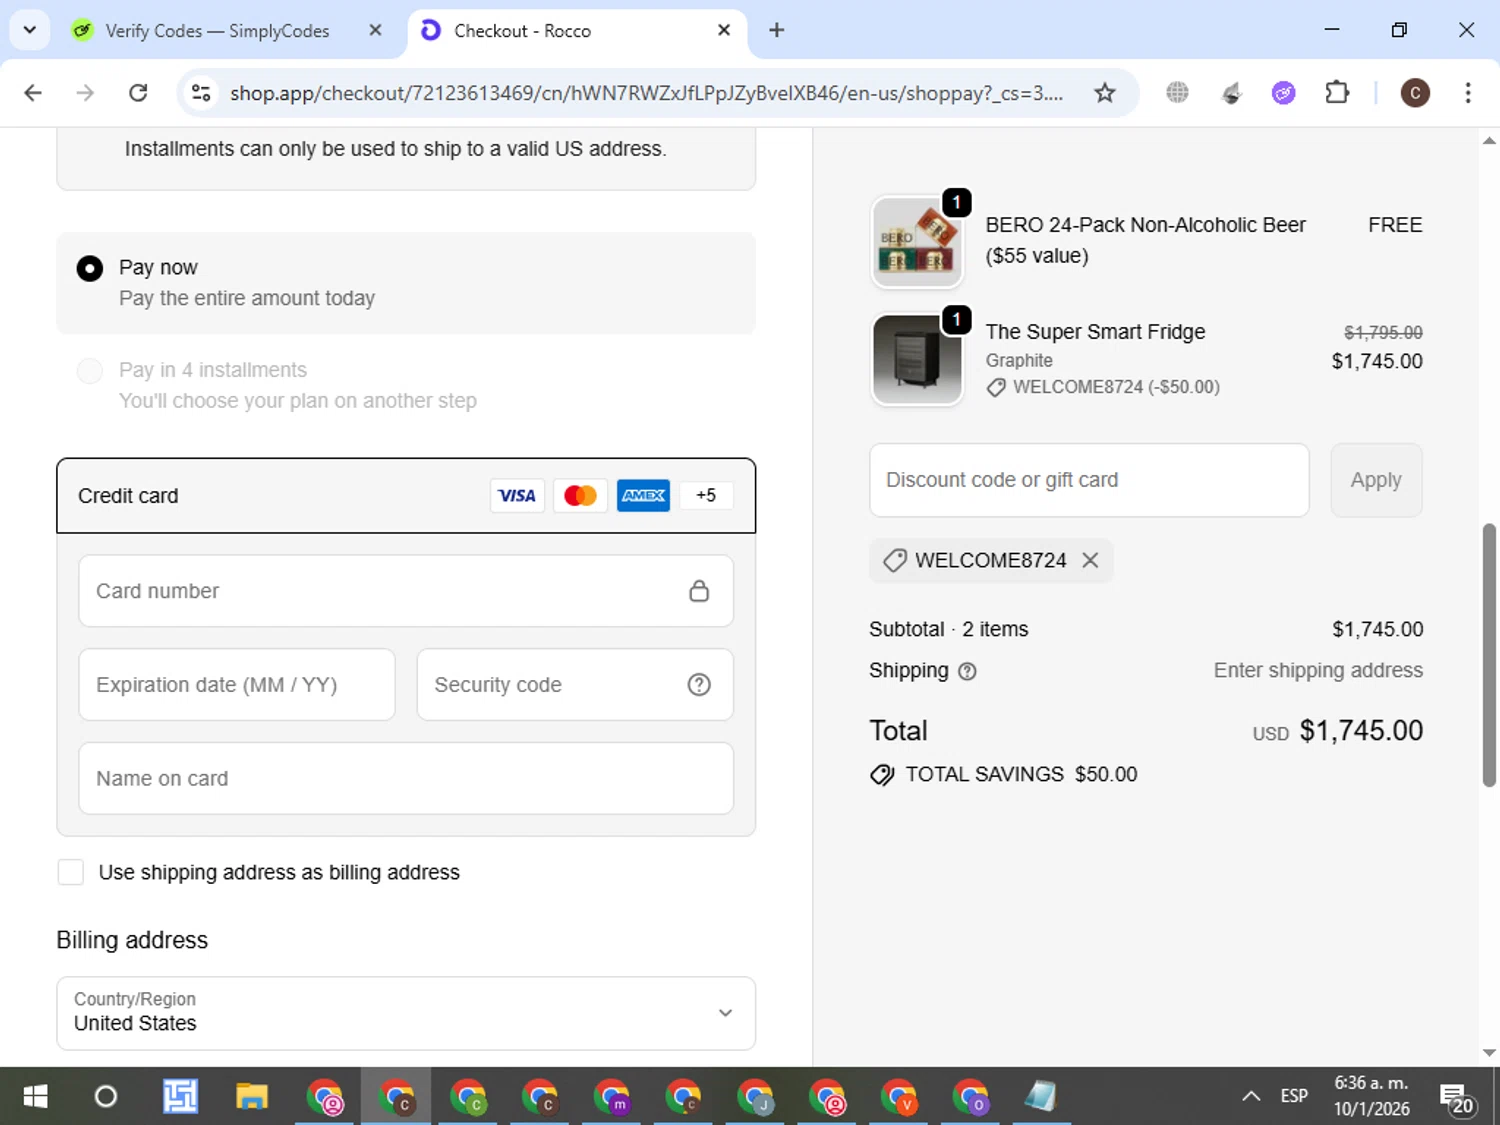Open Cortana search circle on taskbar
The width and height of the screenshot is (1500, 1125).
pyautogui.click(x=105, y=1097)
